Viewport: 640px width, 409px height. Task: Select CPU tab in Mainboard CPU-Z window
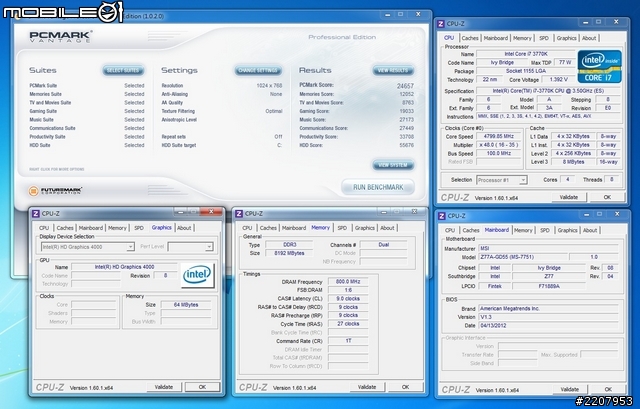(x=450, y=230)
